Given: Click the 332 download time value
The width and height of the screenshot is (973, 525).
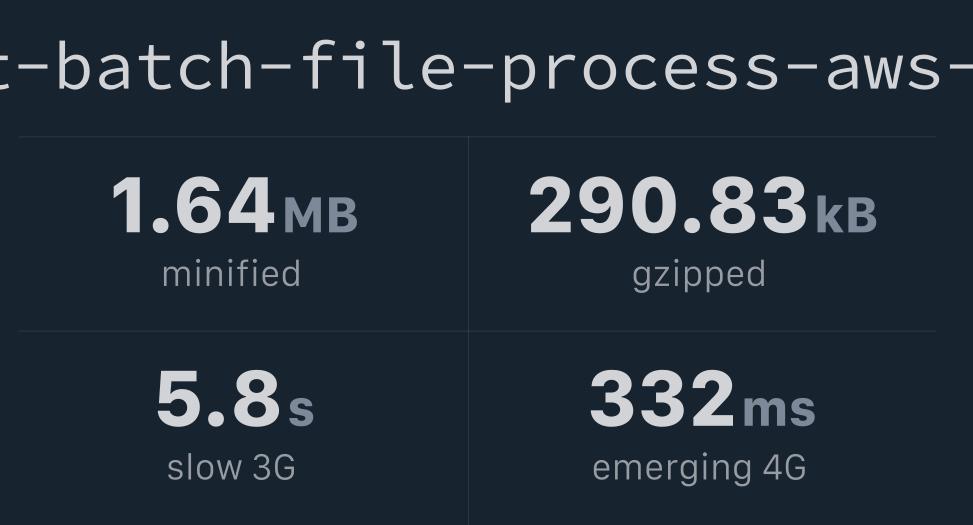Looking at the screenshot, I should pyautogui.click(x=662, y=399).
